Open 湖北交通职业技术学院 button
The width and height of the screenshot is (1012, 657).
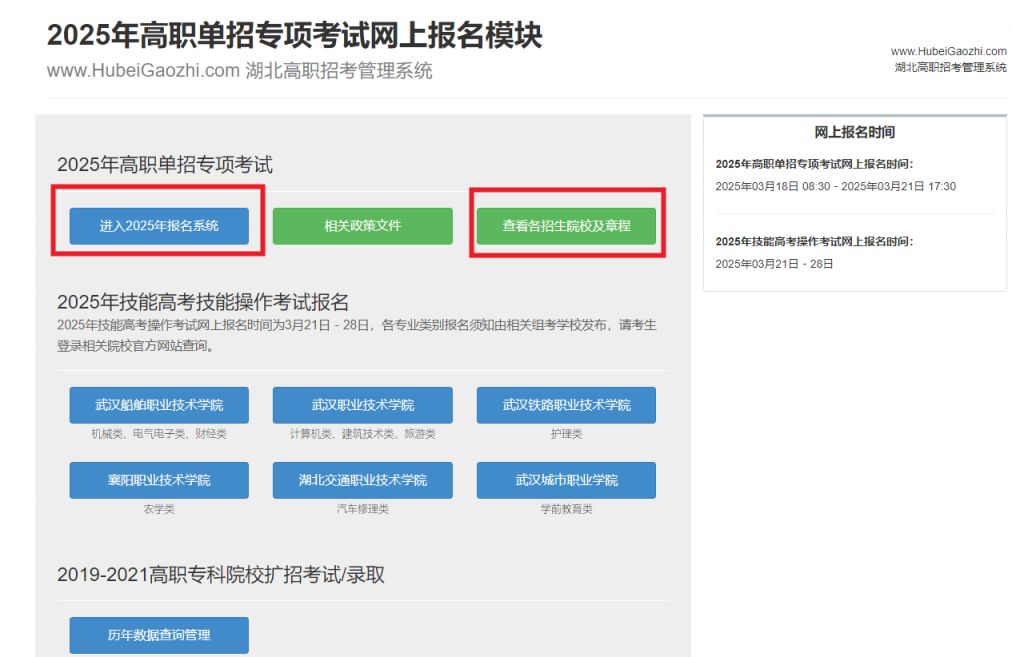pos(363,480)
